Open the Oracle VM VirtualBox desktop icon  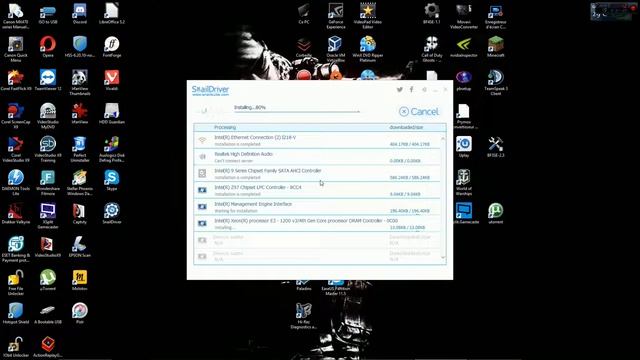336,49
